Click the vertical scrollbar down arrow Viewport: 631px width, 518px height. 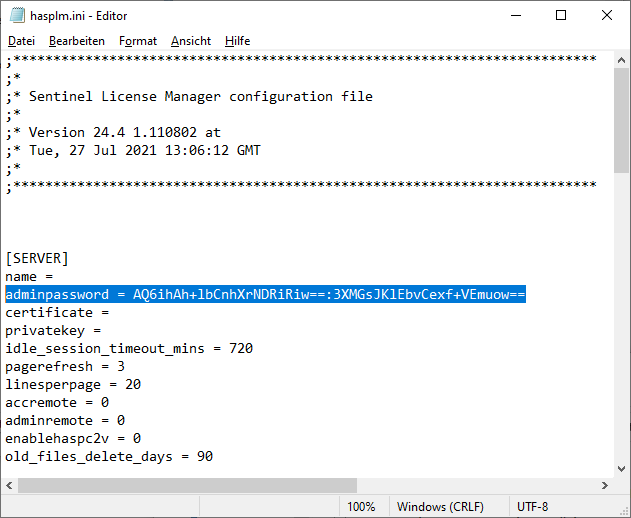point(621,469)
